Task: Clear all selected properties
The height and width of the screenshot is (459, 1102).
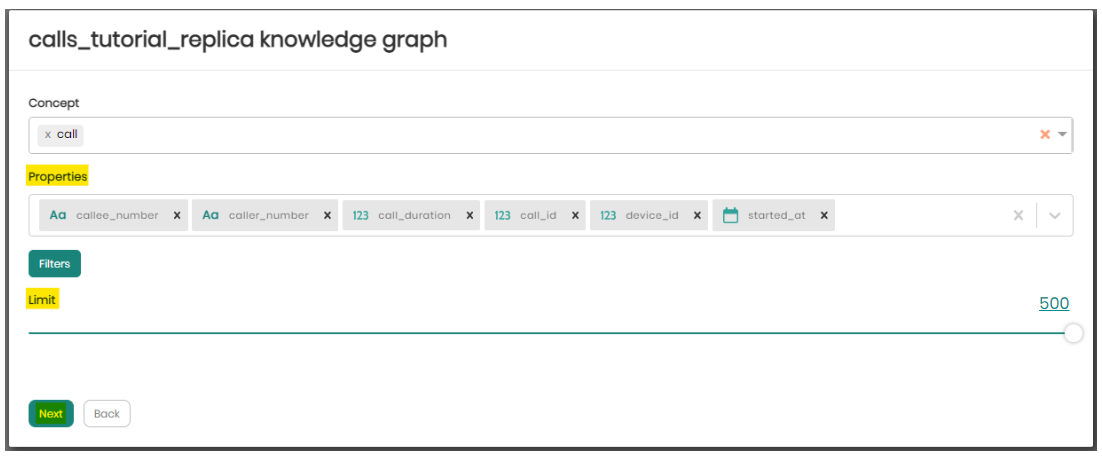Action: tap(1018, 215)
